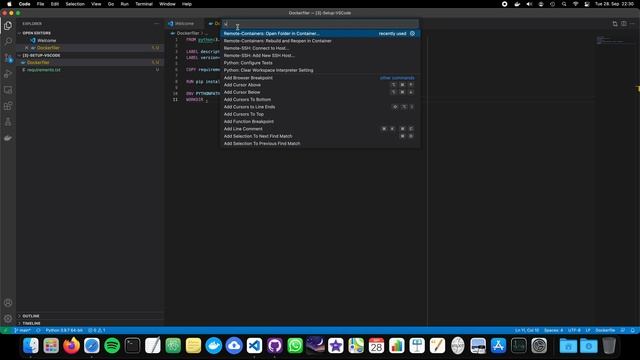Viewport: 640px width, 360px height.
Task: Click the Ln, Col indicator in status bar
Action: (527, 330)
